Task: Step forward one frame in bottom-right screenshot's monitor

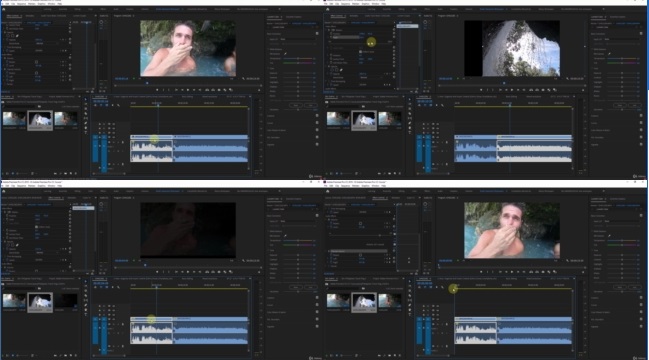Action: [x=518, y=272]
